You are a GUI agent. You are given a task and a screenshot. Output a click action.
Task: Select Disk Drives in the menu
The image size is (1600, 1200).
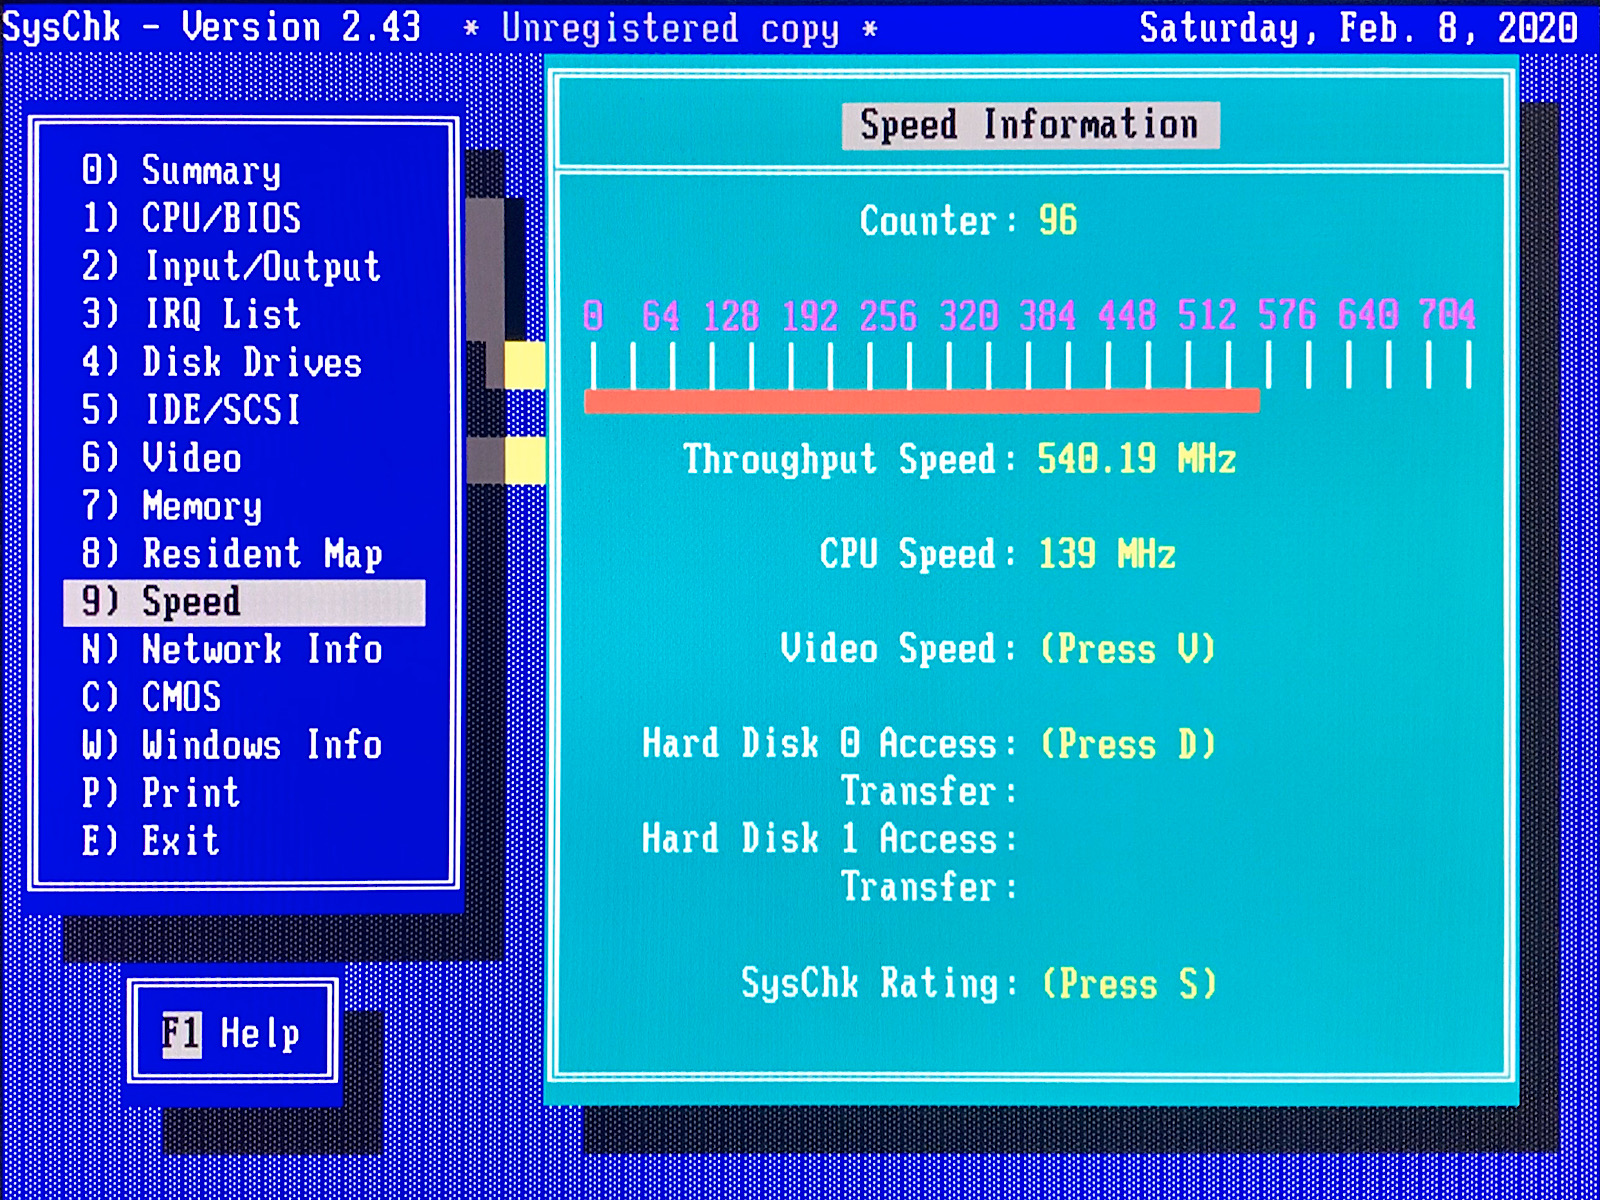(221, 362)
